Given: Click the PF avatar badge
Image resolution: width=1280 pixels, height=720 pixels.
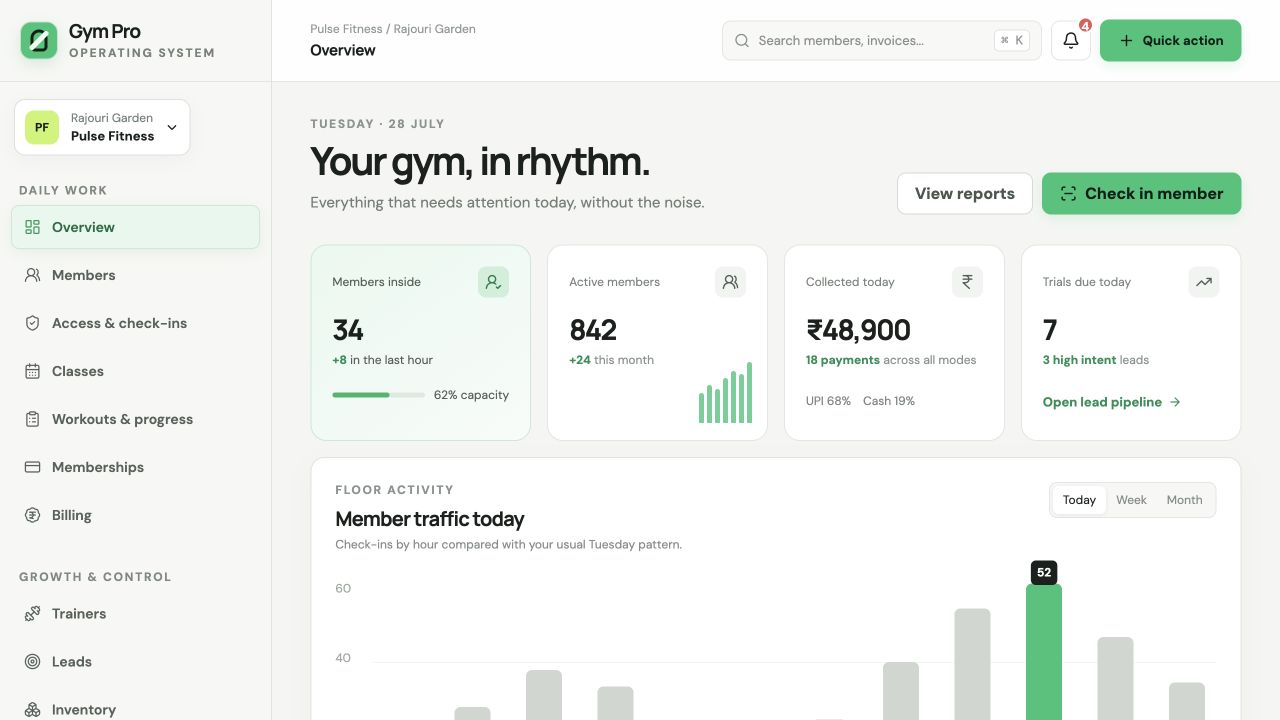Looking at the screenshot, I should click(42, 127).
